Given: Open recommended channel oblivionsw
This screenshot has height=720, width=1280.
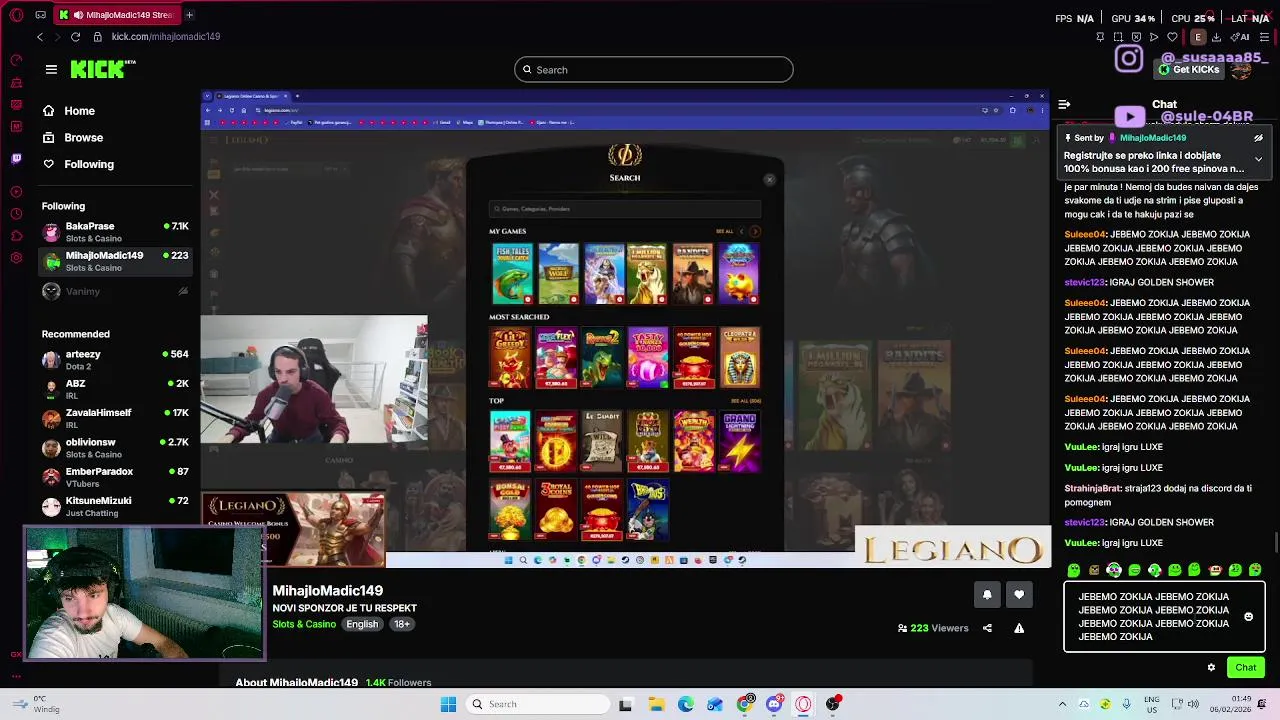Looking at the screenshot, I should pos(115,447).
